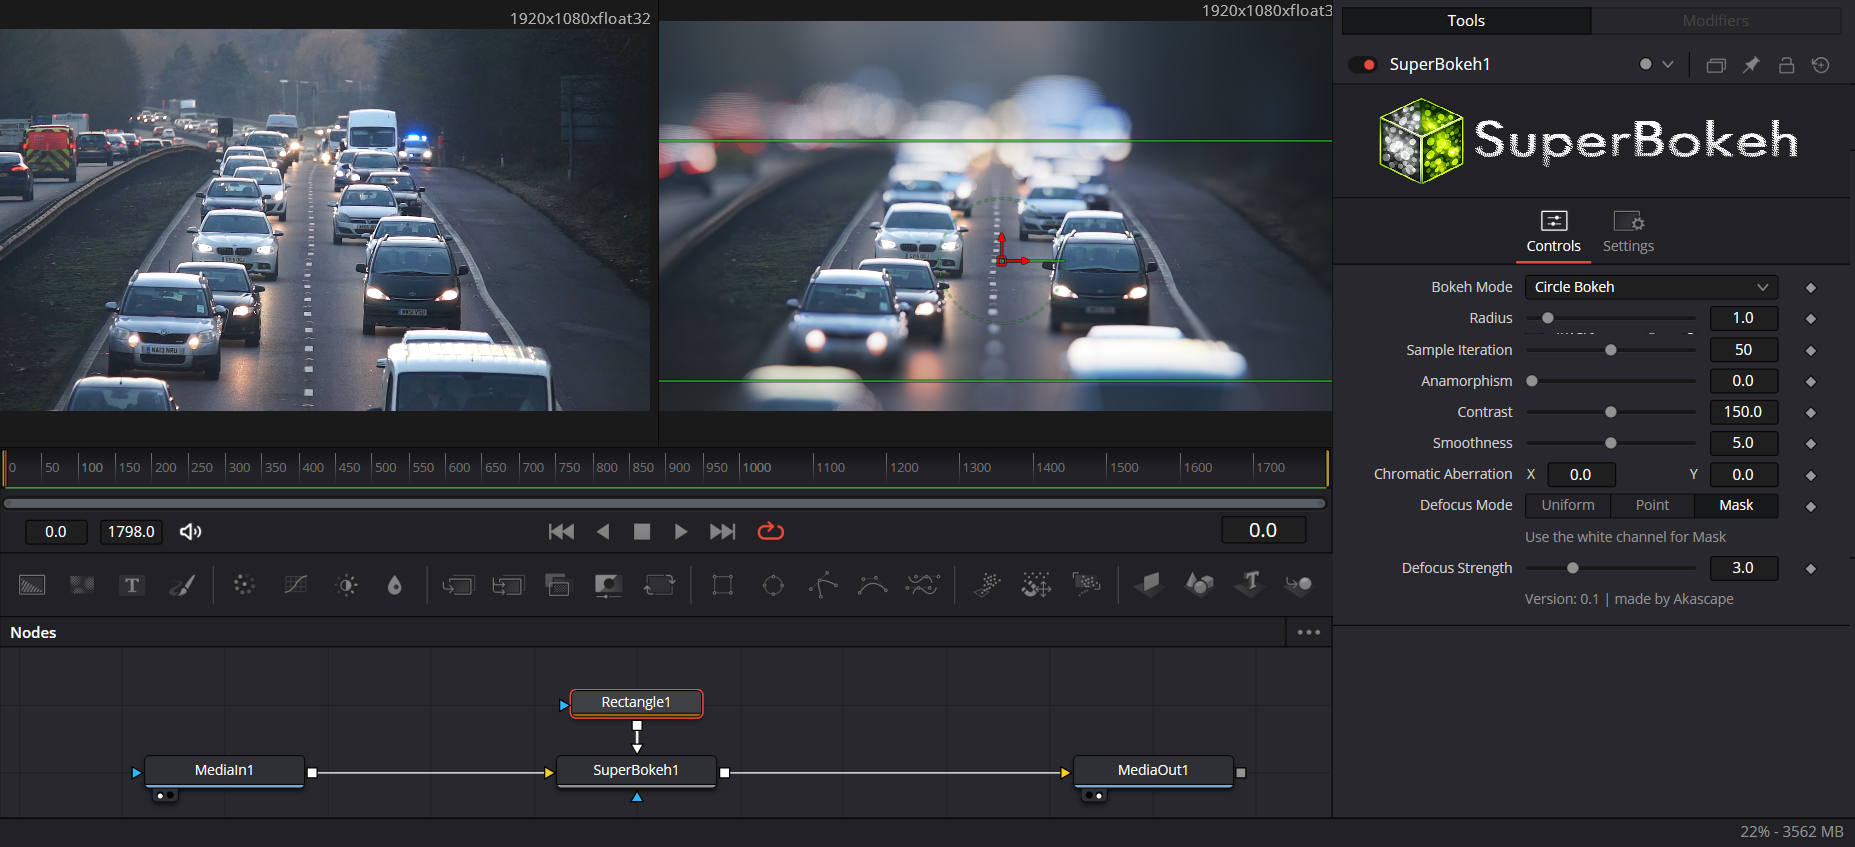
Task: Add a Brightness Contrast node from the toolbar
Action: pos(346,585)
